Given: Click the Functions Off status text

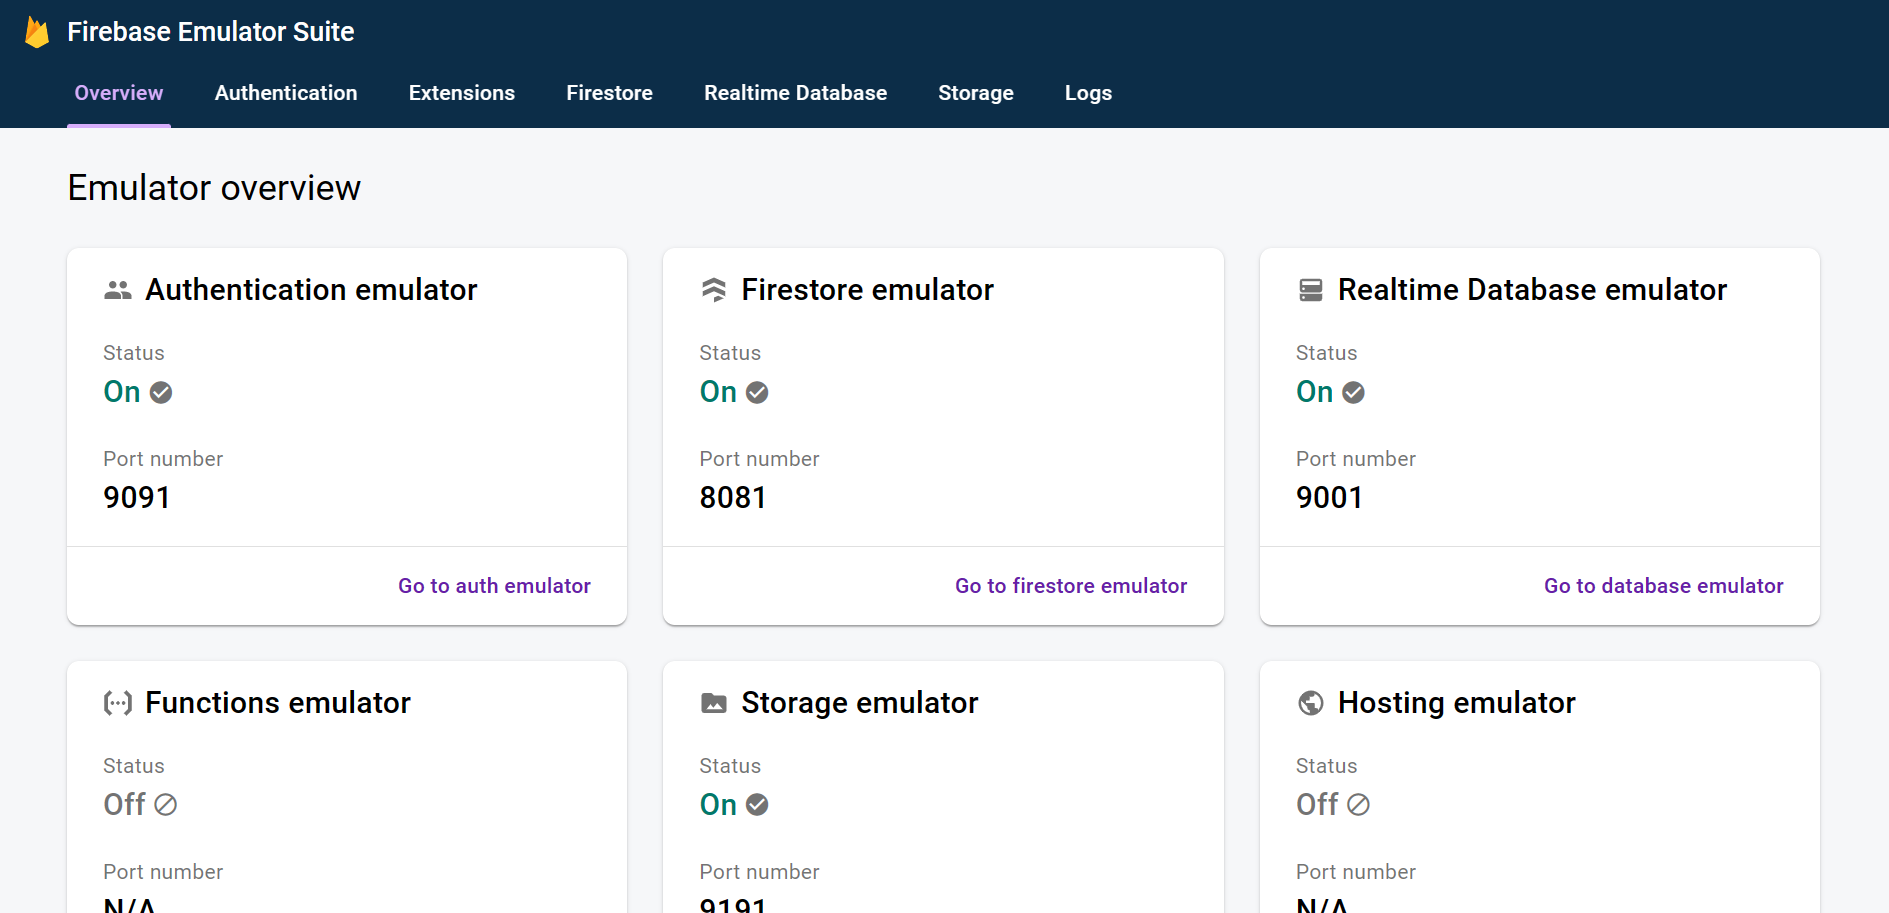Looking at the screenshot, I should (125, 805).
